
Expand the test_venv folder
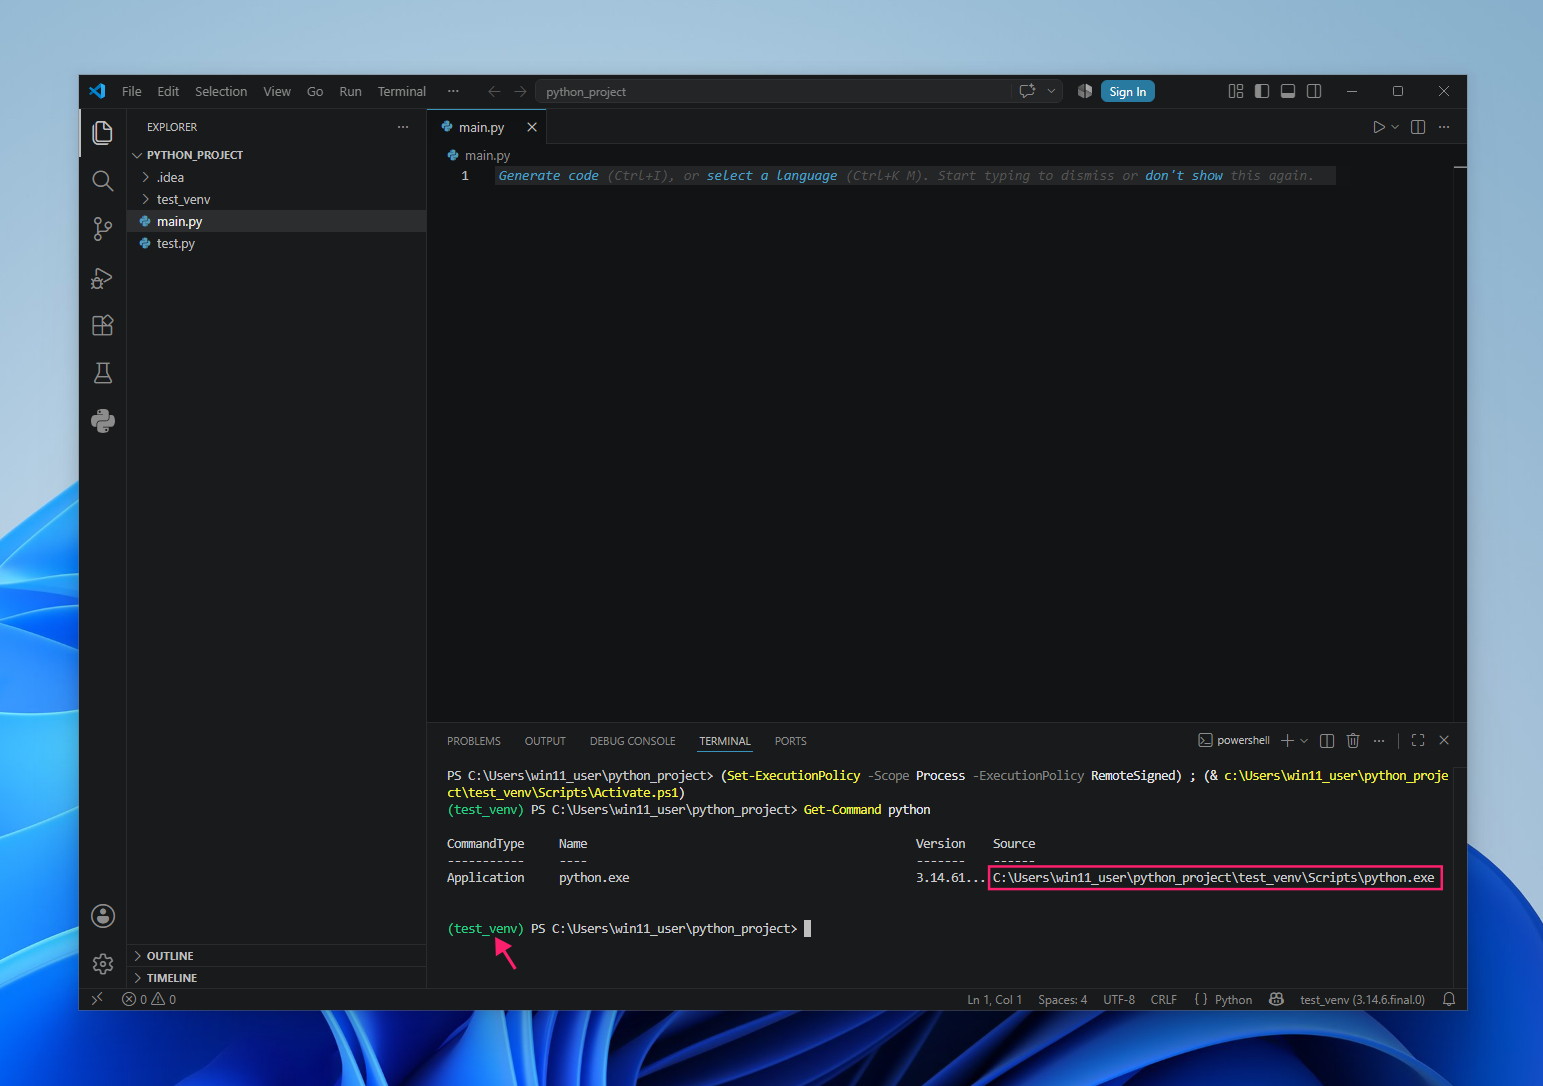pyautogui.click(x=277, y=199)
